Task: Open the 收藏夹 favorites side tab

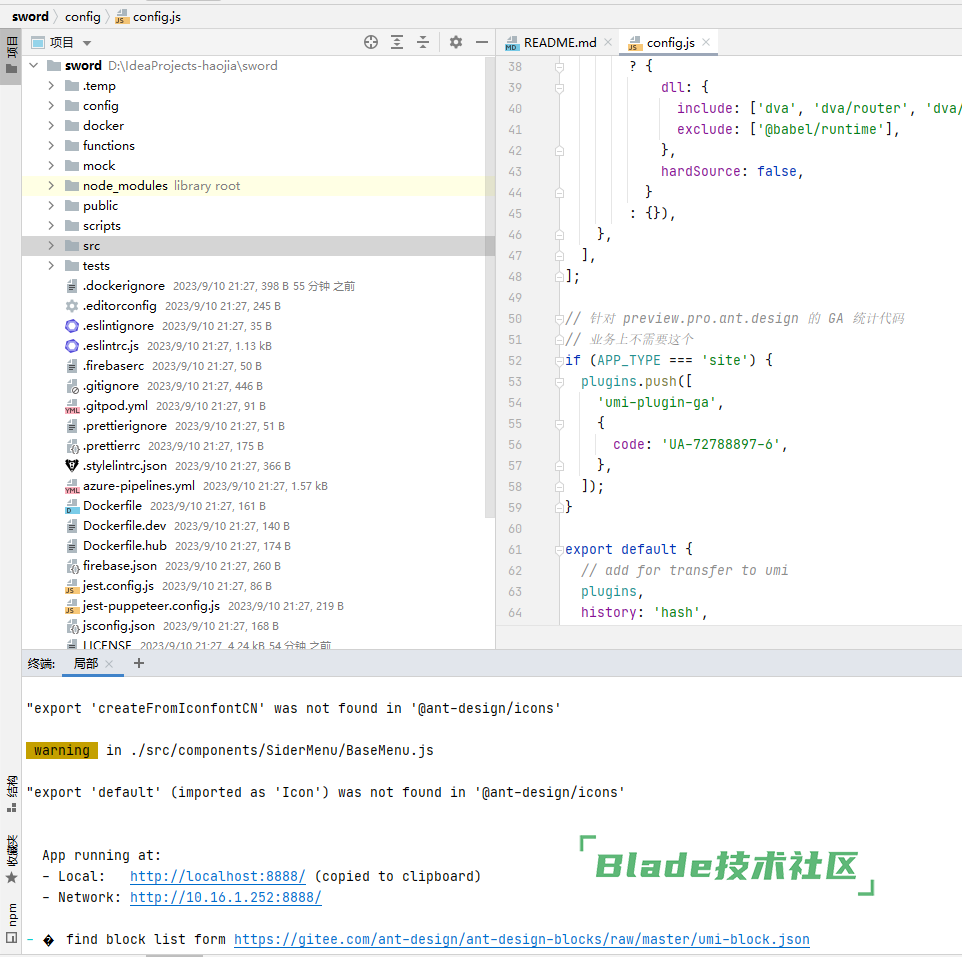Action: click(x=11, y=859)
